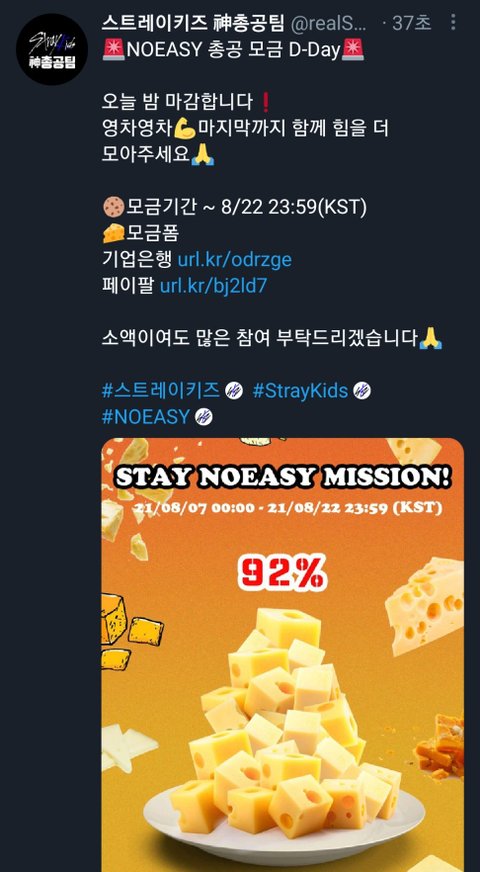Tap the cookie emoji before 모금기간

(x=113, y=207)
